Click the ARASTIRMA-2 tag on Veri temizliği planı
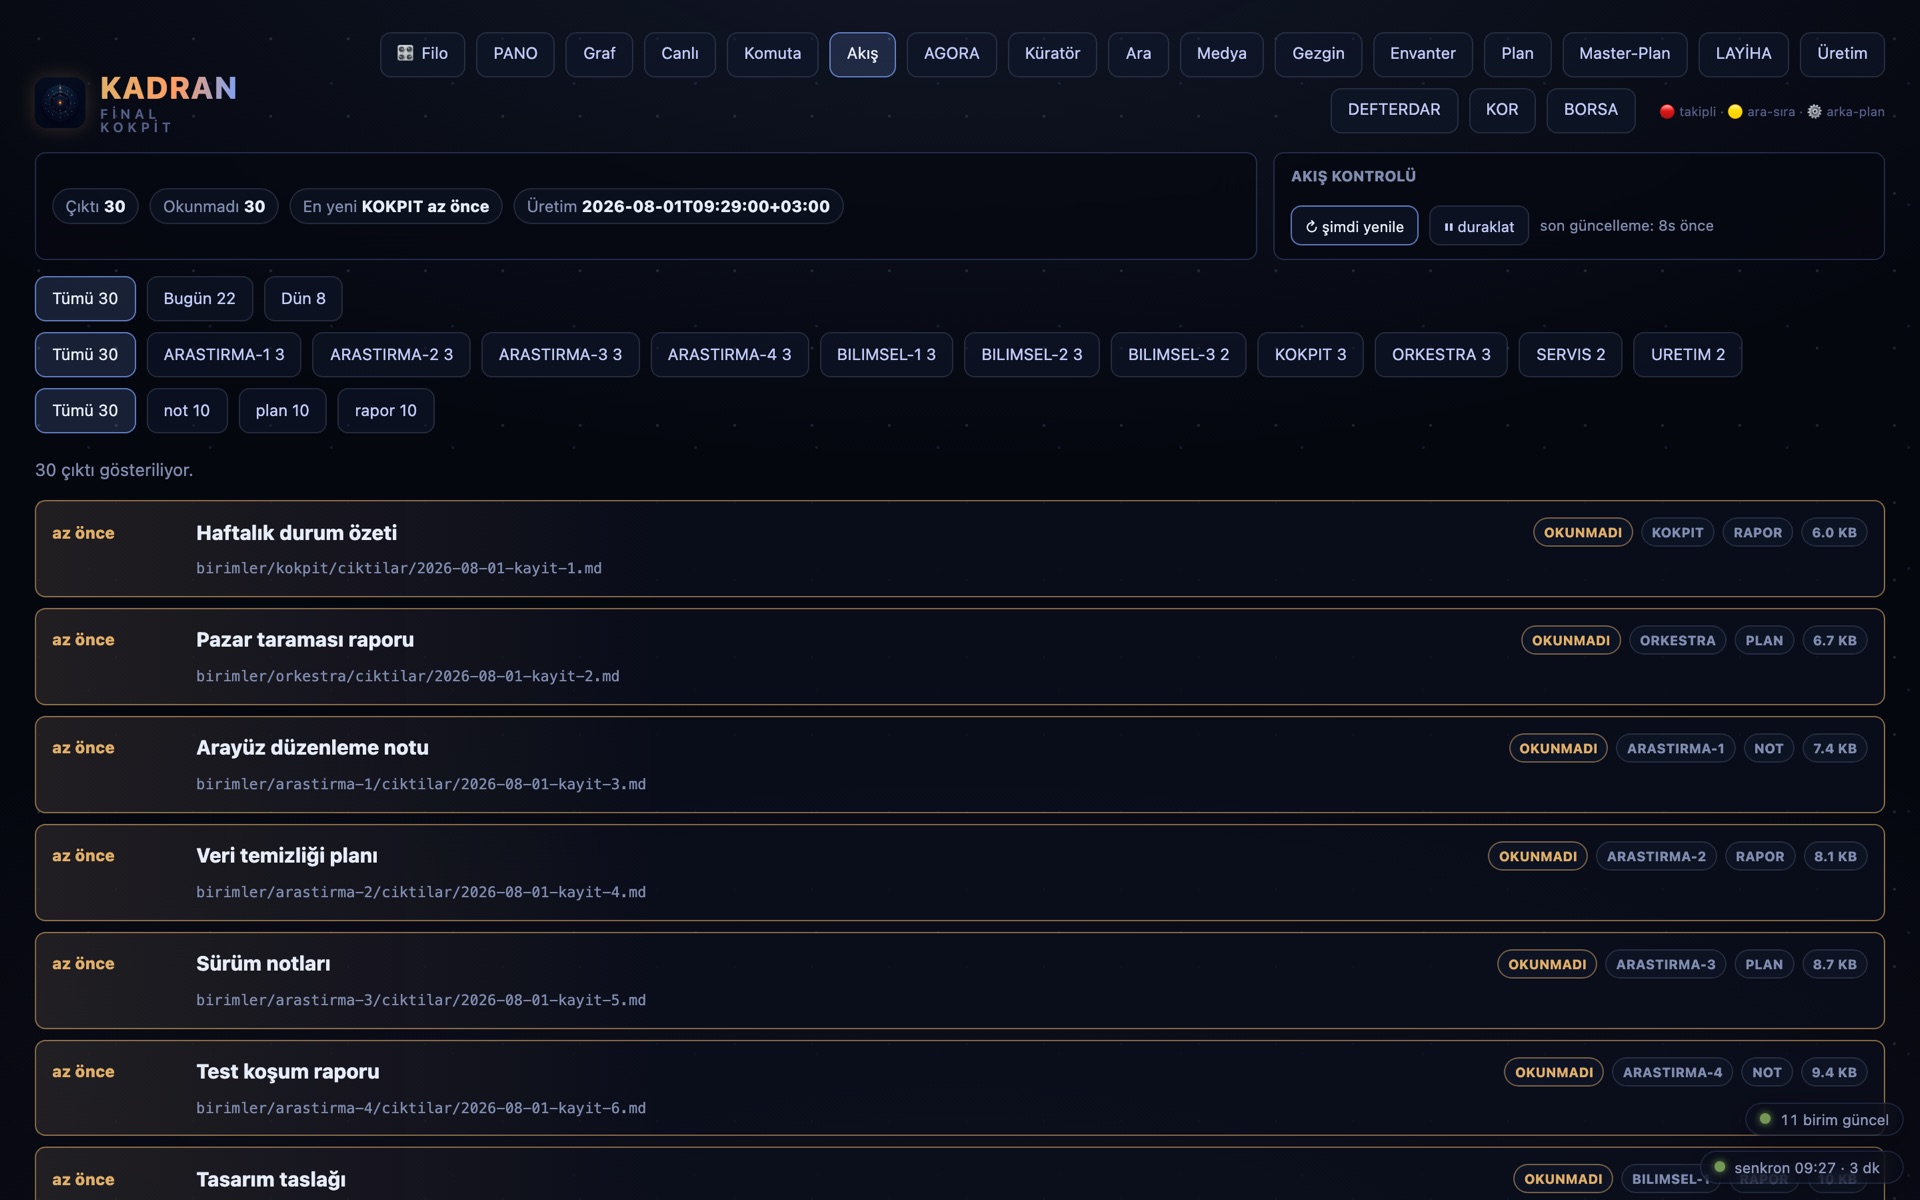Image resolution: width=1920 pixels, height=1200 pixels. (1656, 856)
